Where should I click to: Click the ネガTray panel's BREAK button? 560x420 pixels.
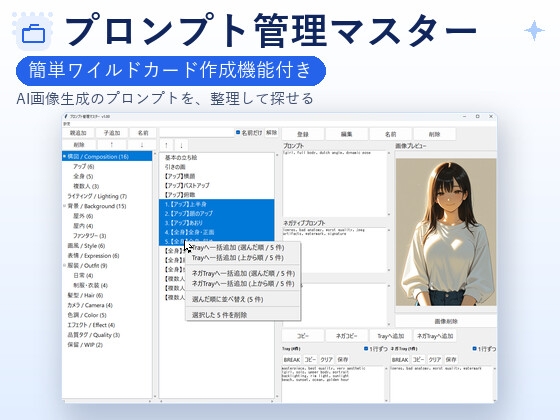pos(400,360)
